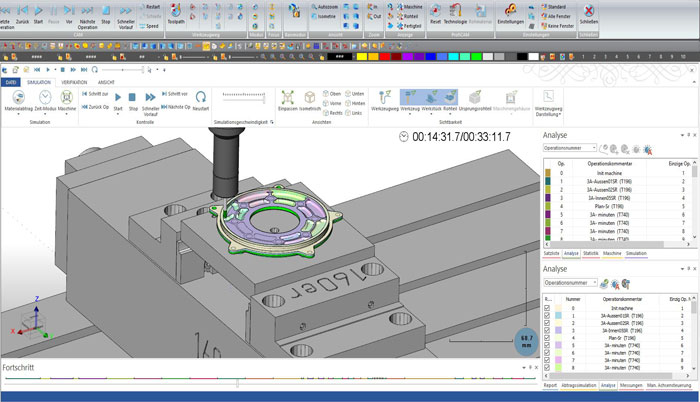Click Einpassen fit-view icon
Screen dimensions: 700x402
pos(288,98)
